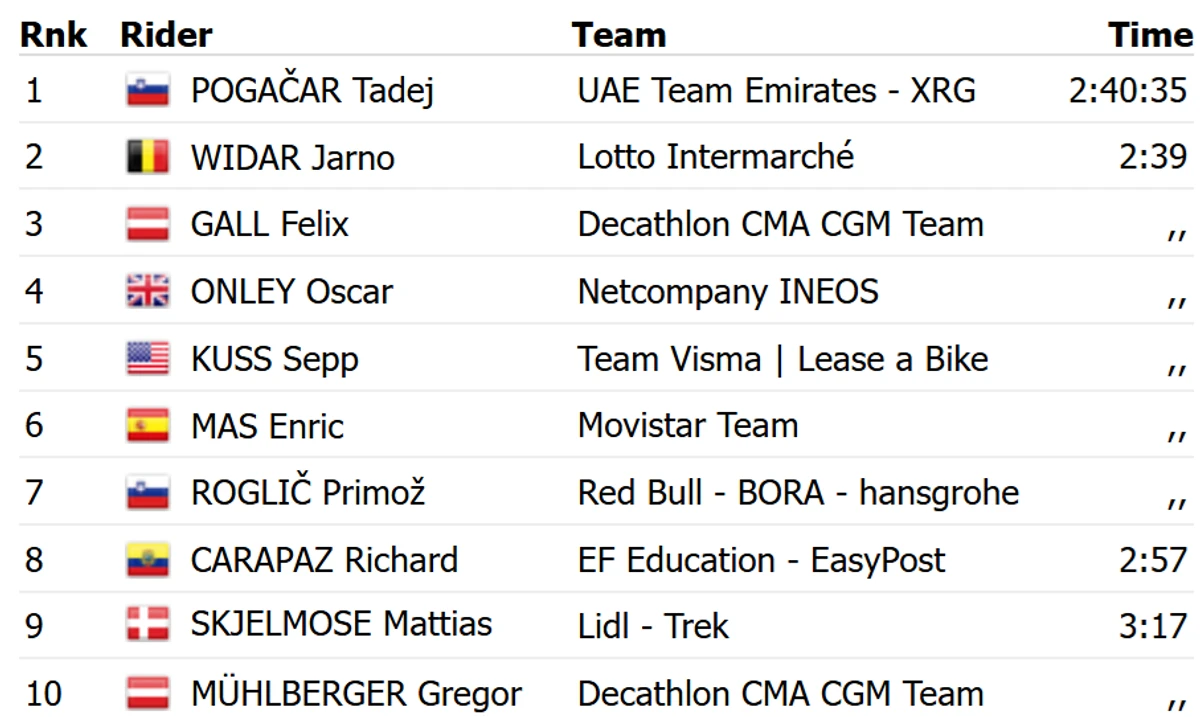Click the Team column header
This screenshot has height=717, width=1200.
point(619,35)
